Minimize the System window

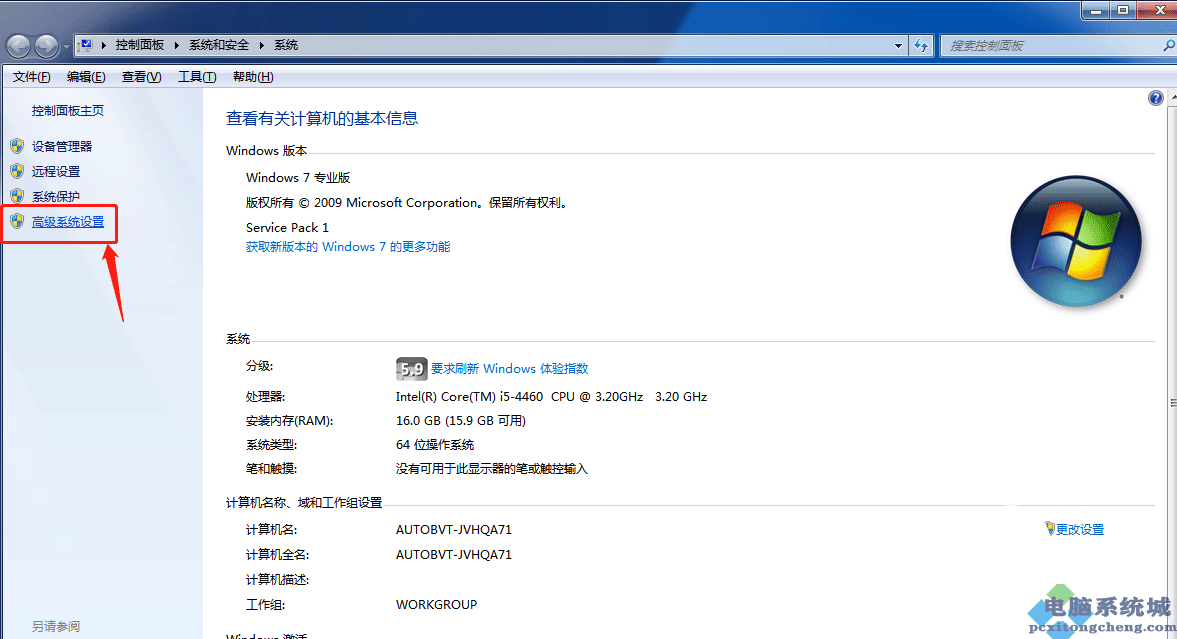[1096, 10]
